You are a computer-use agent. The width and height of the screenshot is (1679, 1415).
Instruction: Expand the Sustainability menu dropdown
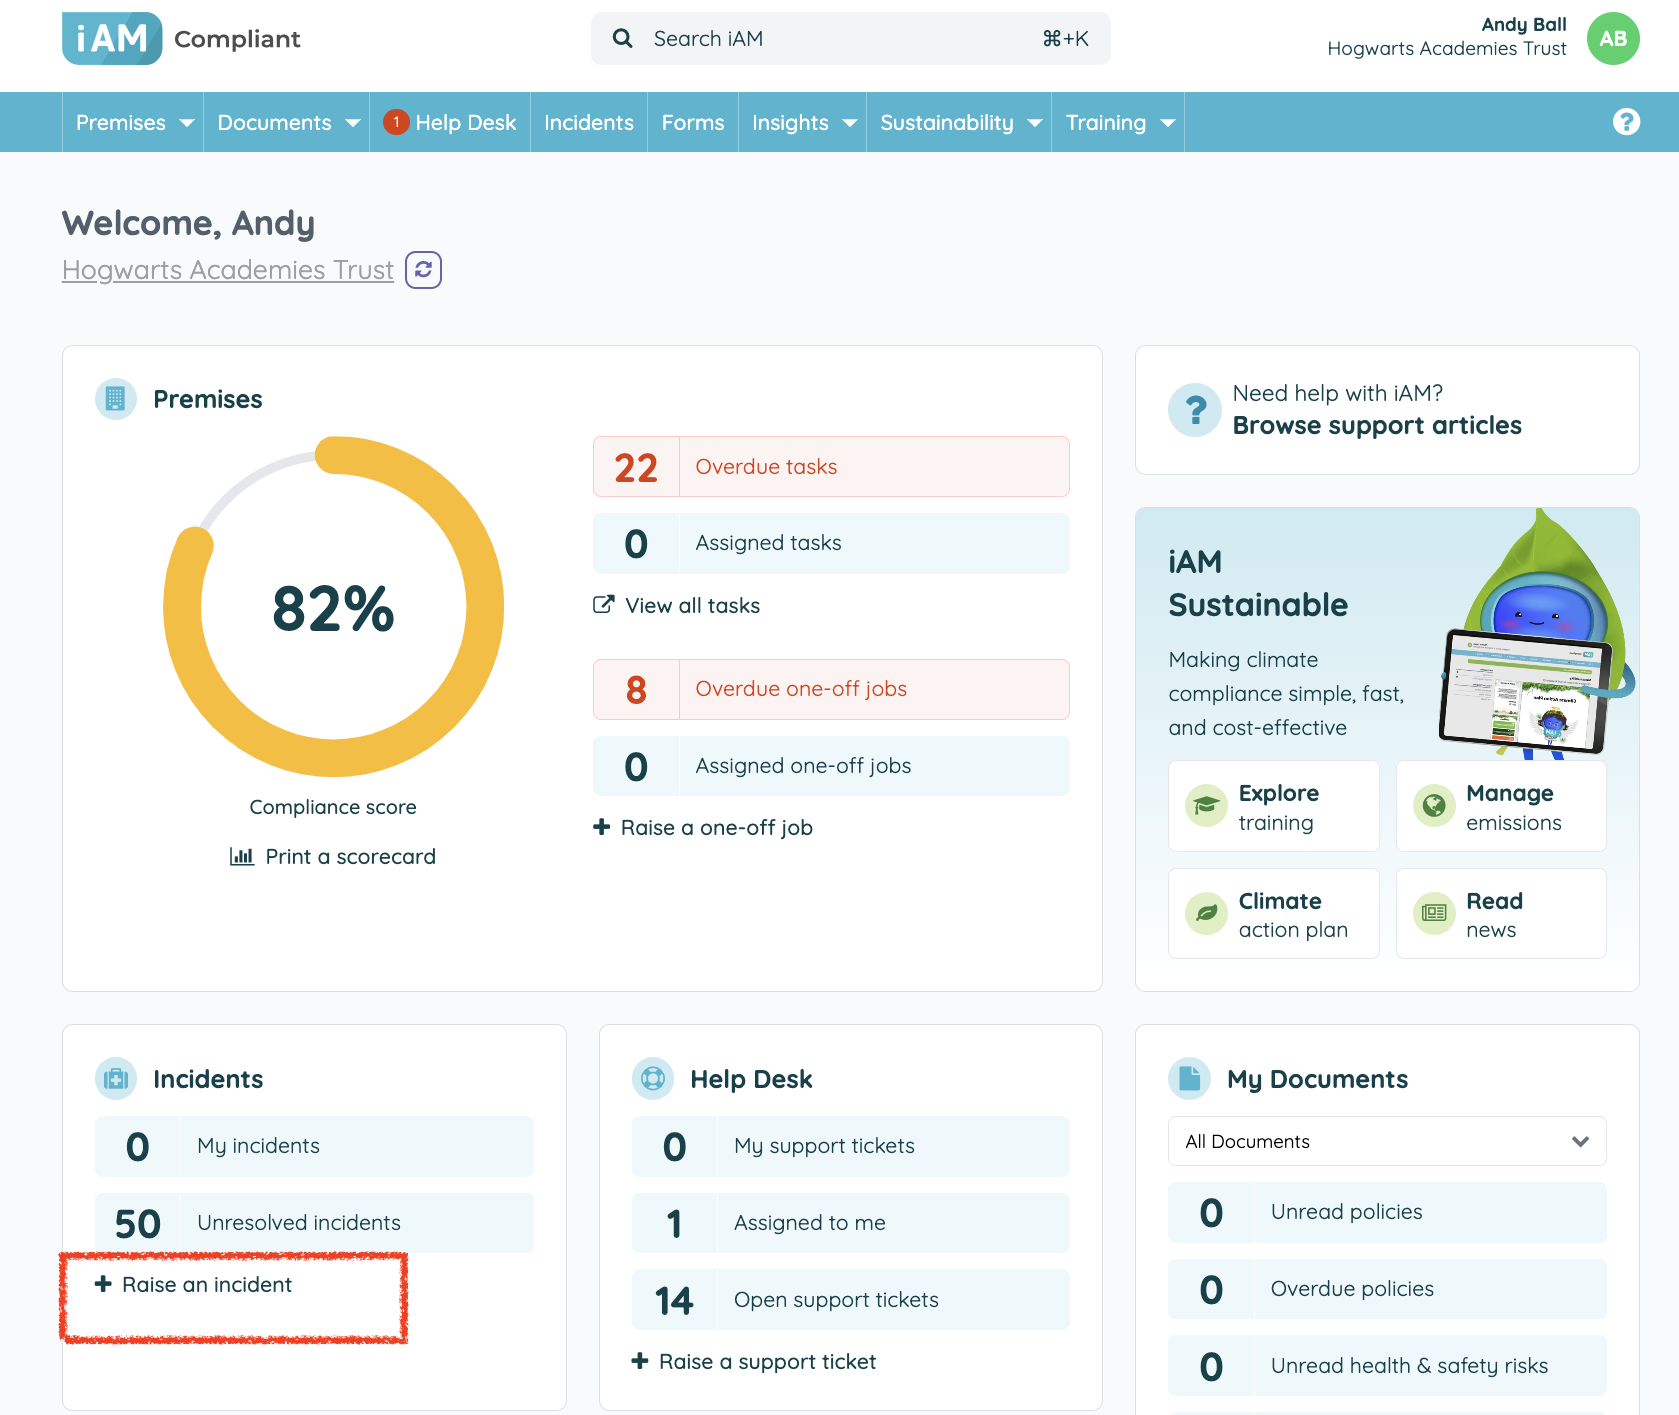tap(959, 122)
